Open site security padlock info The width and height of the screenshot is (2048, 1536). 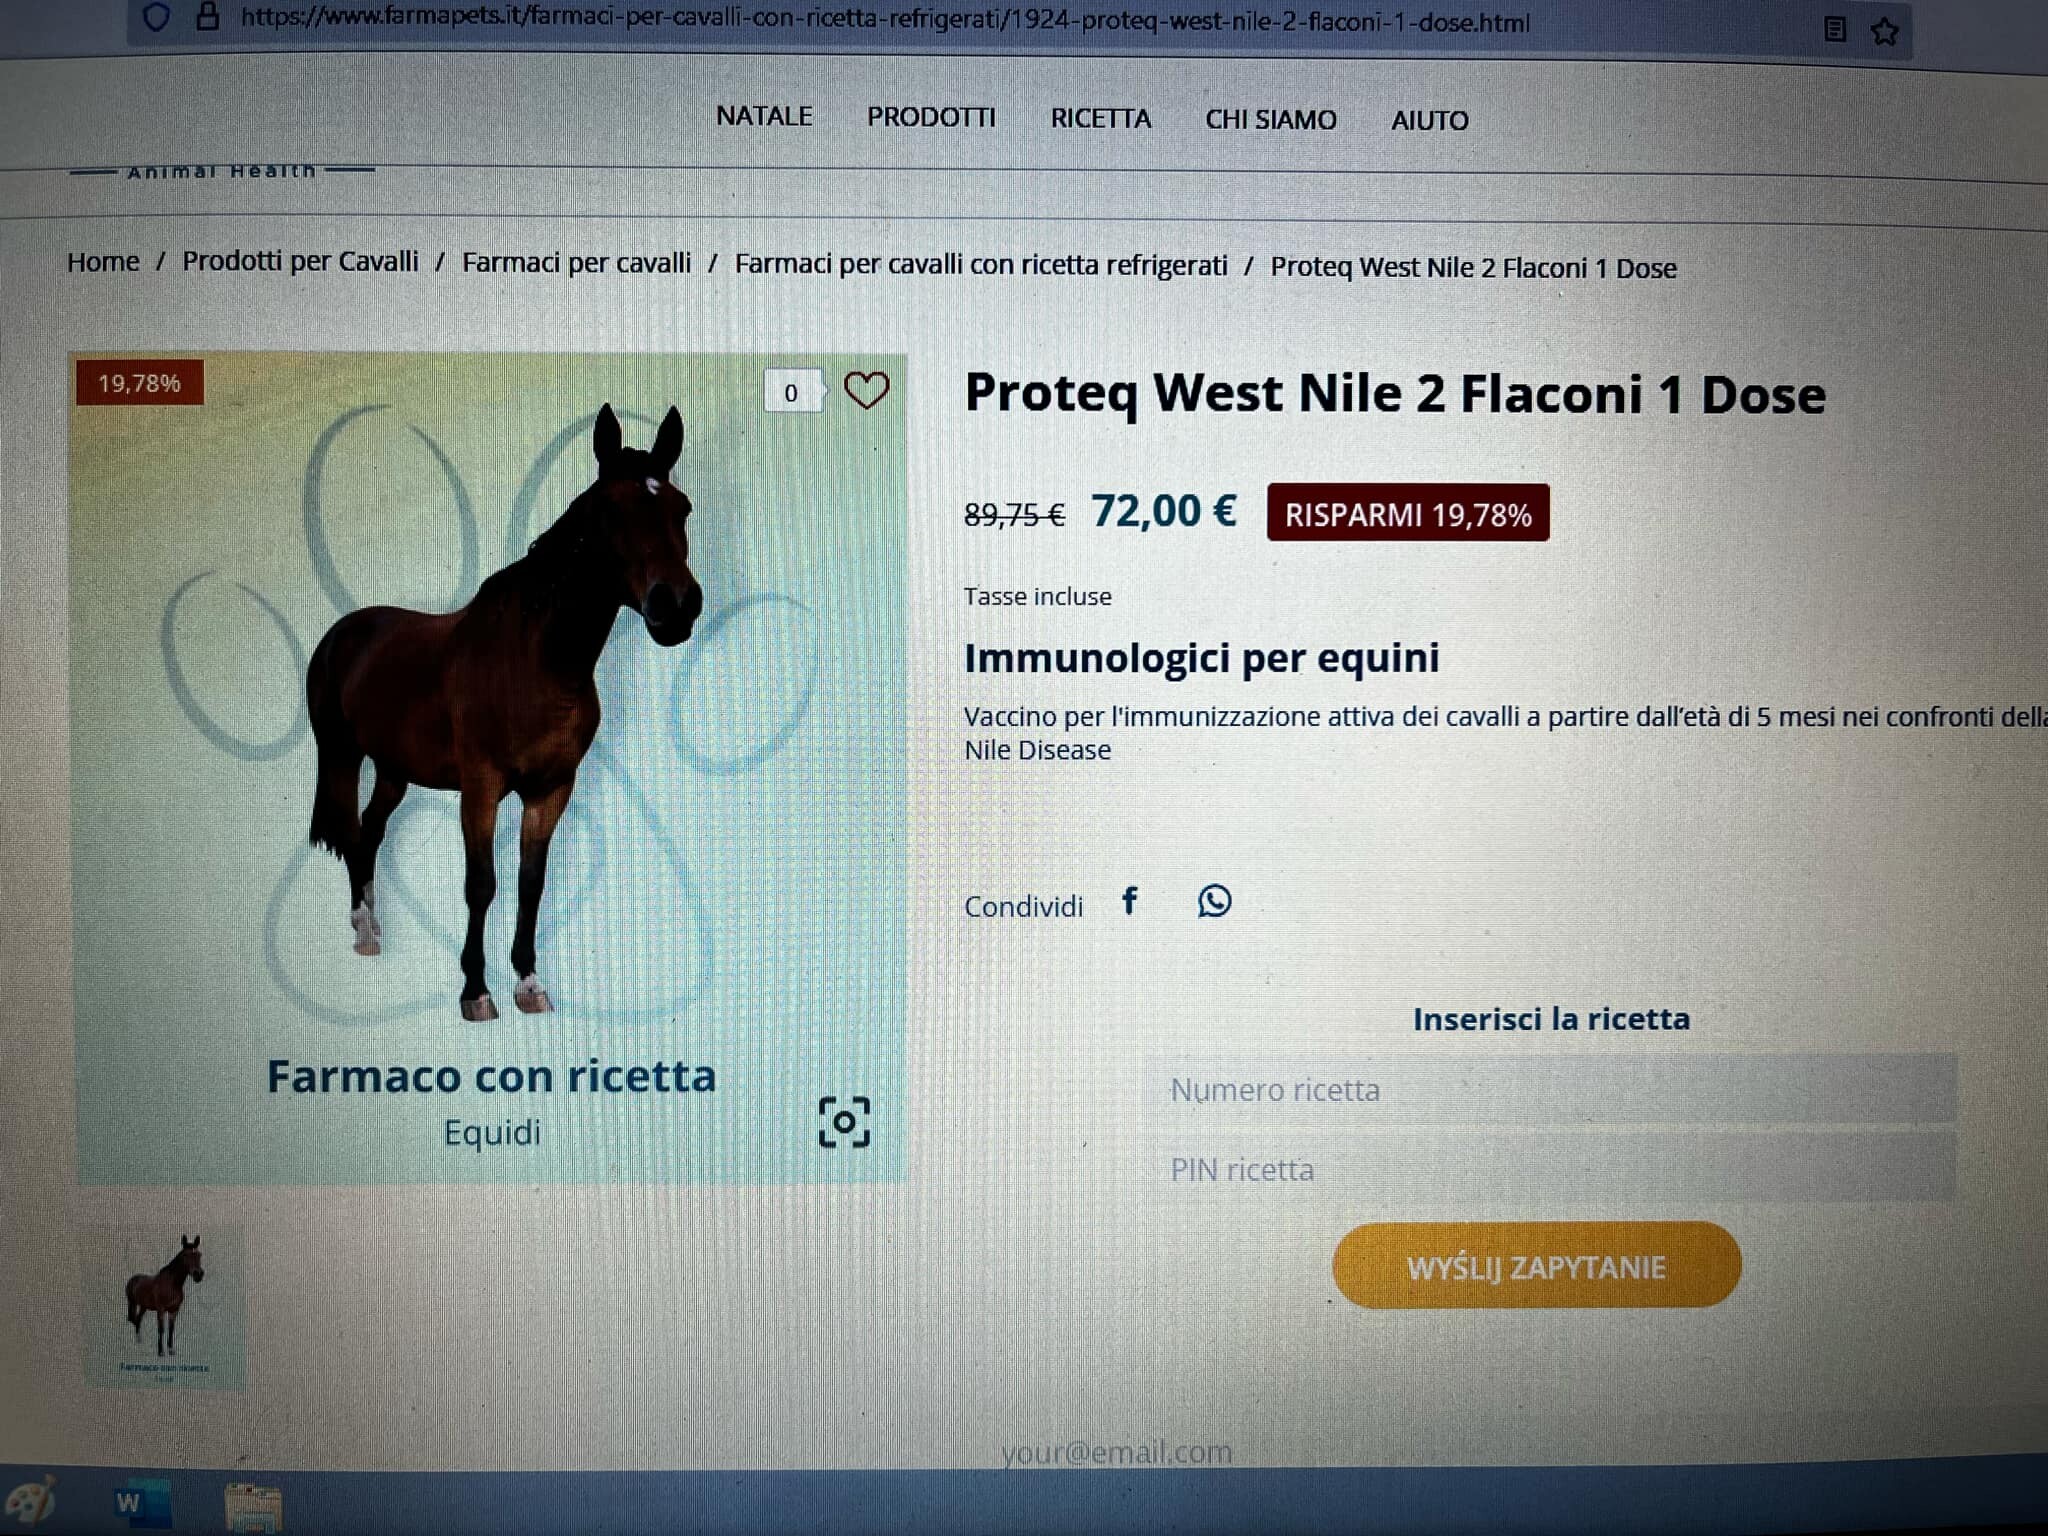207,16
